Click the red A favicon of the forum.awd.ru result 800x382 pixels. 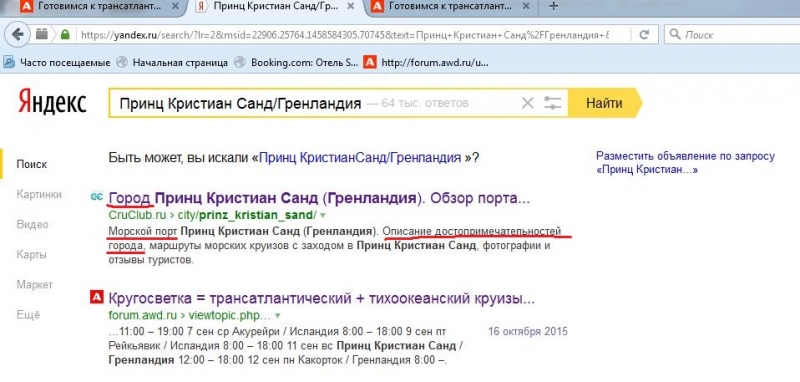pos(96,296)
